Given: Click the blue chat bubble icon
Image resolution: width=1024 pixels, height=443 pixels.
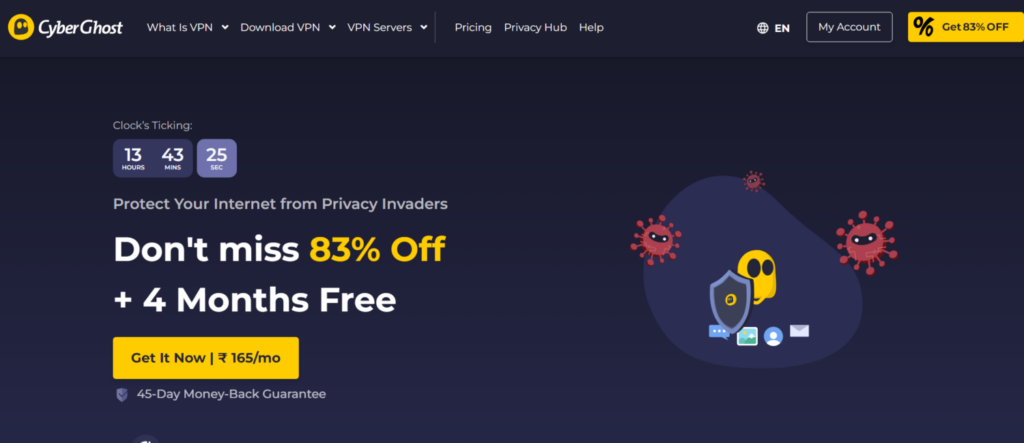Looking at the screenshot, I should point(718,332).
